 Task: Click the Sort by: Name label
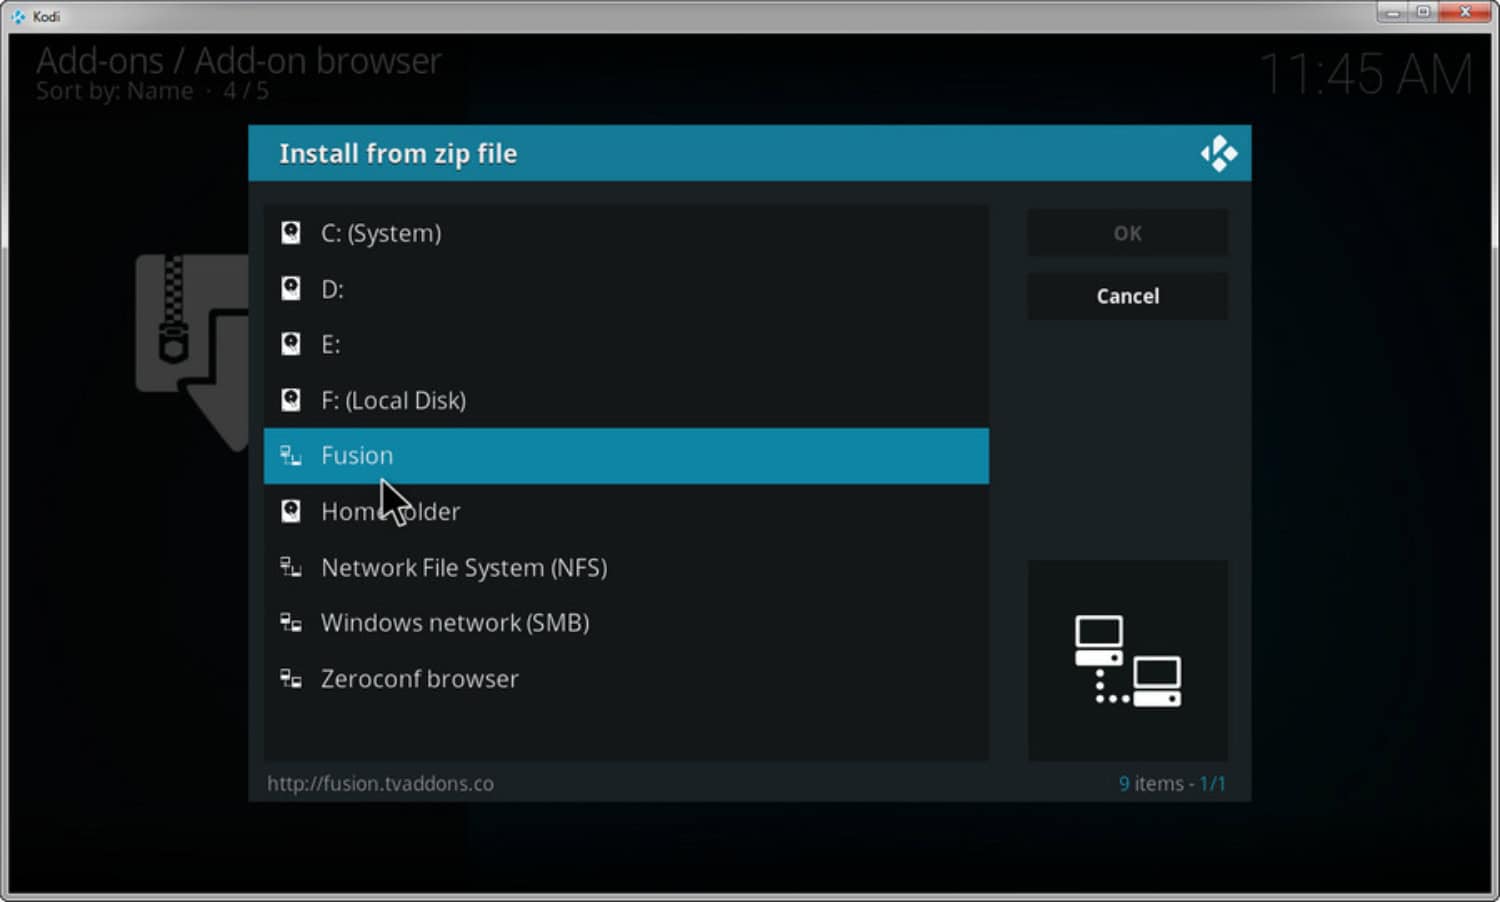coord(115,91)
